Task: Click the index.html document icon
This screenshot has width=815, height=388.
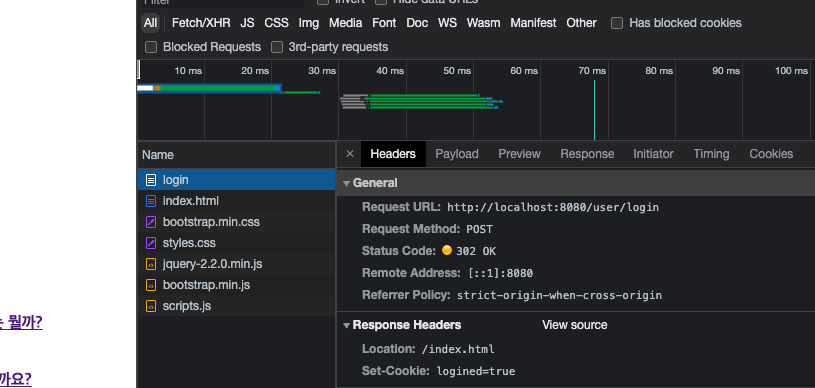Action: (x=151, y=201)
